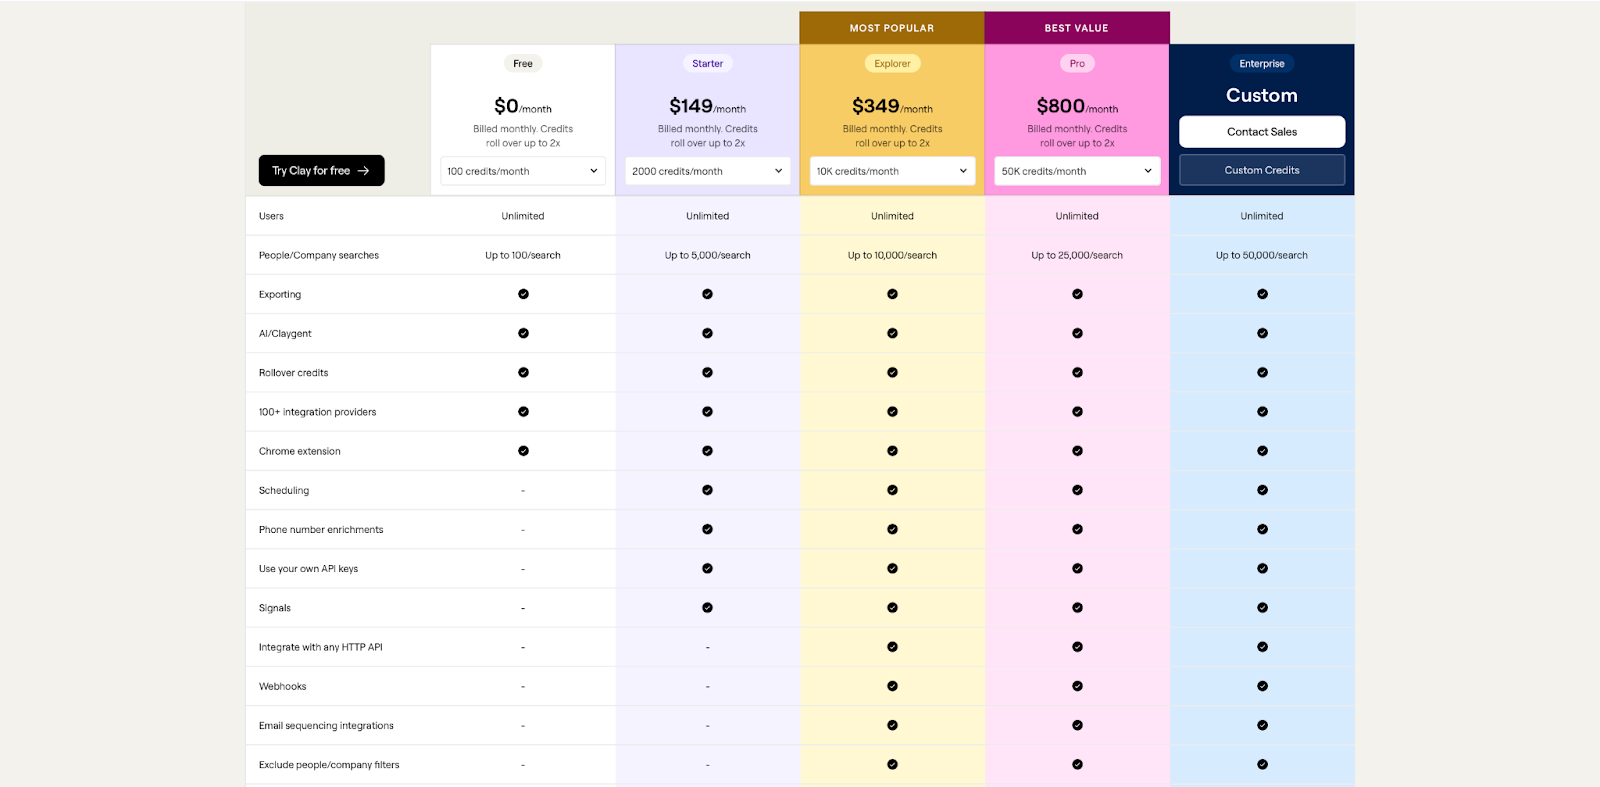The height and width of the screenshot is (787, 1600).
Task: Click the Use your own API keys checkmark in Starter column
Action: [708, 568]
